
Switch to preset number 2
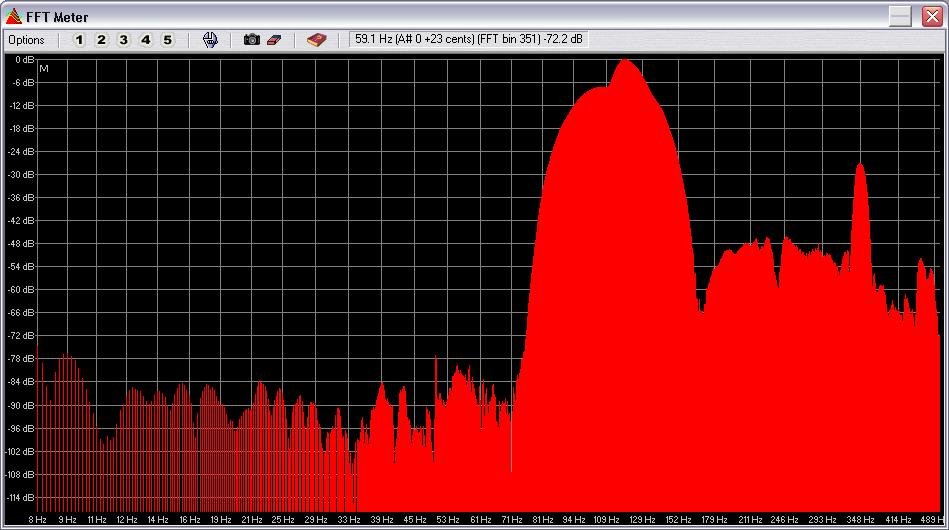click(x=101, y=40)
